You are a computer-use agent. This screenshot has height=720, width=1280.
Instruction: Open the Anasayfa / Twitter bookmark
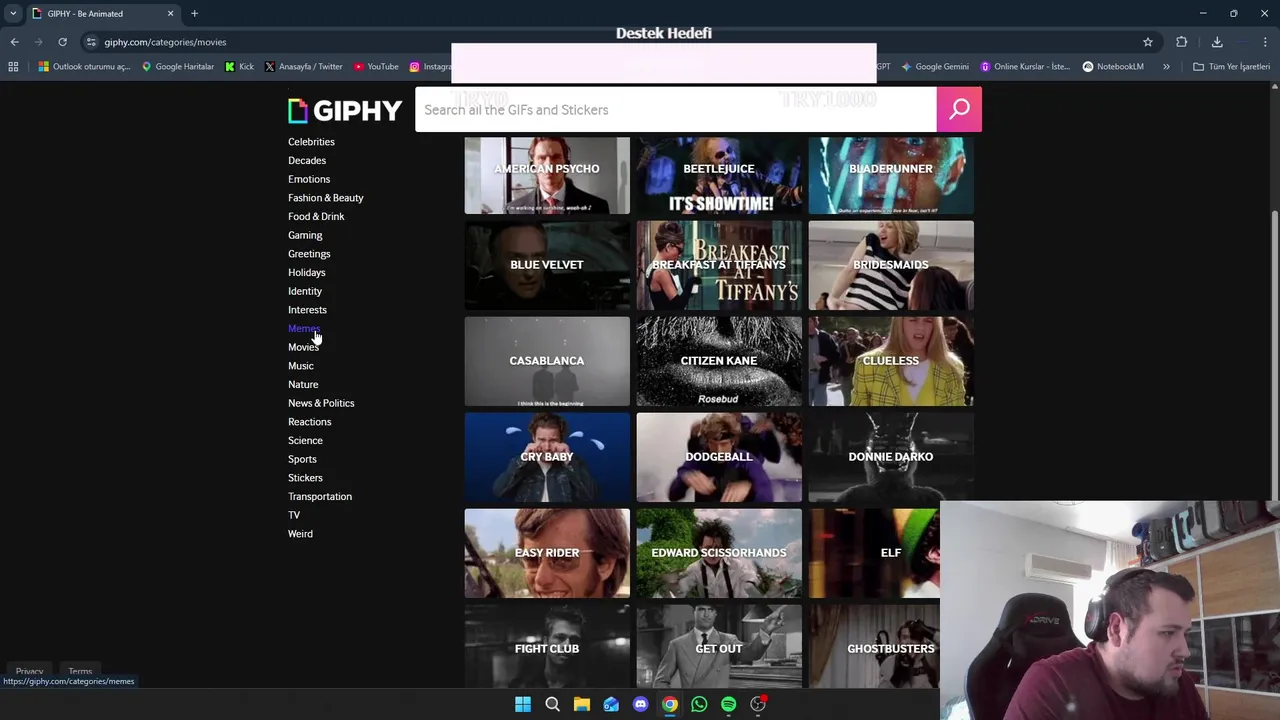point(303,67)
